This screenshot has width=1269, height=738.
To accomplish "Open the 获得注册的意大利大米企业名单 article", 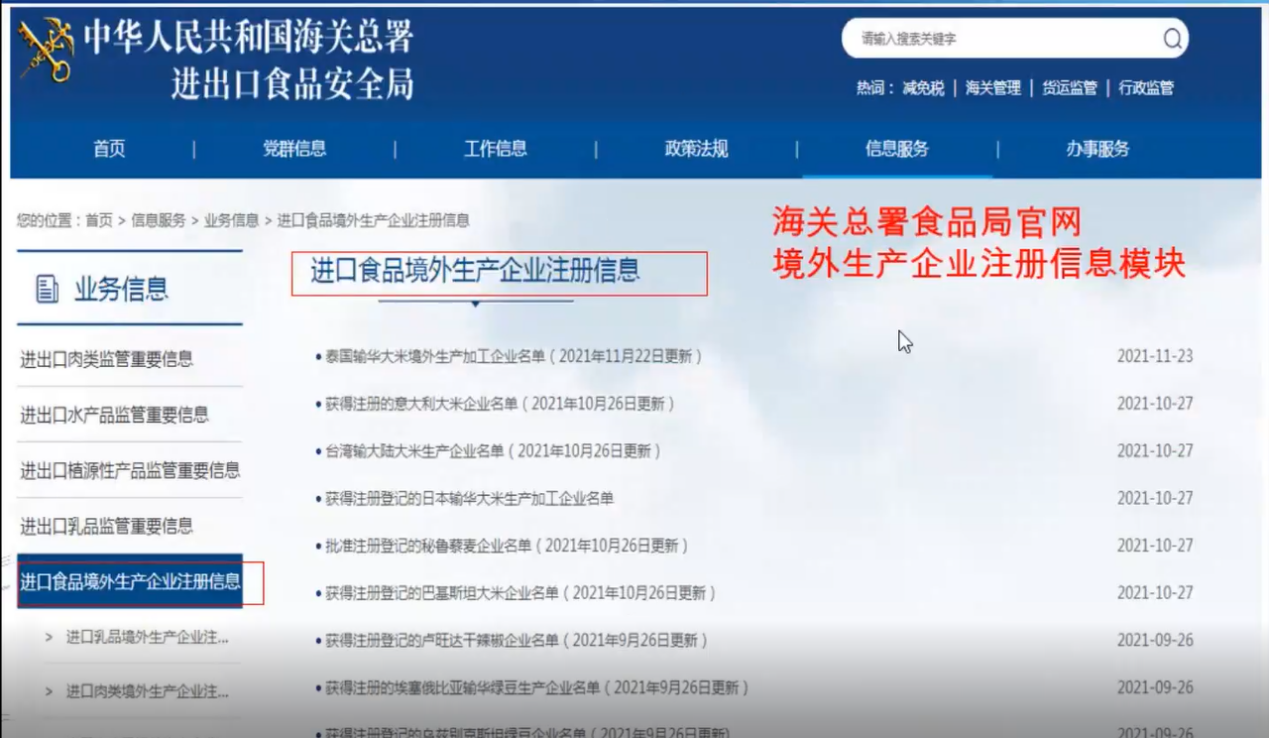I will 499,404.
